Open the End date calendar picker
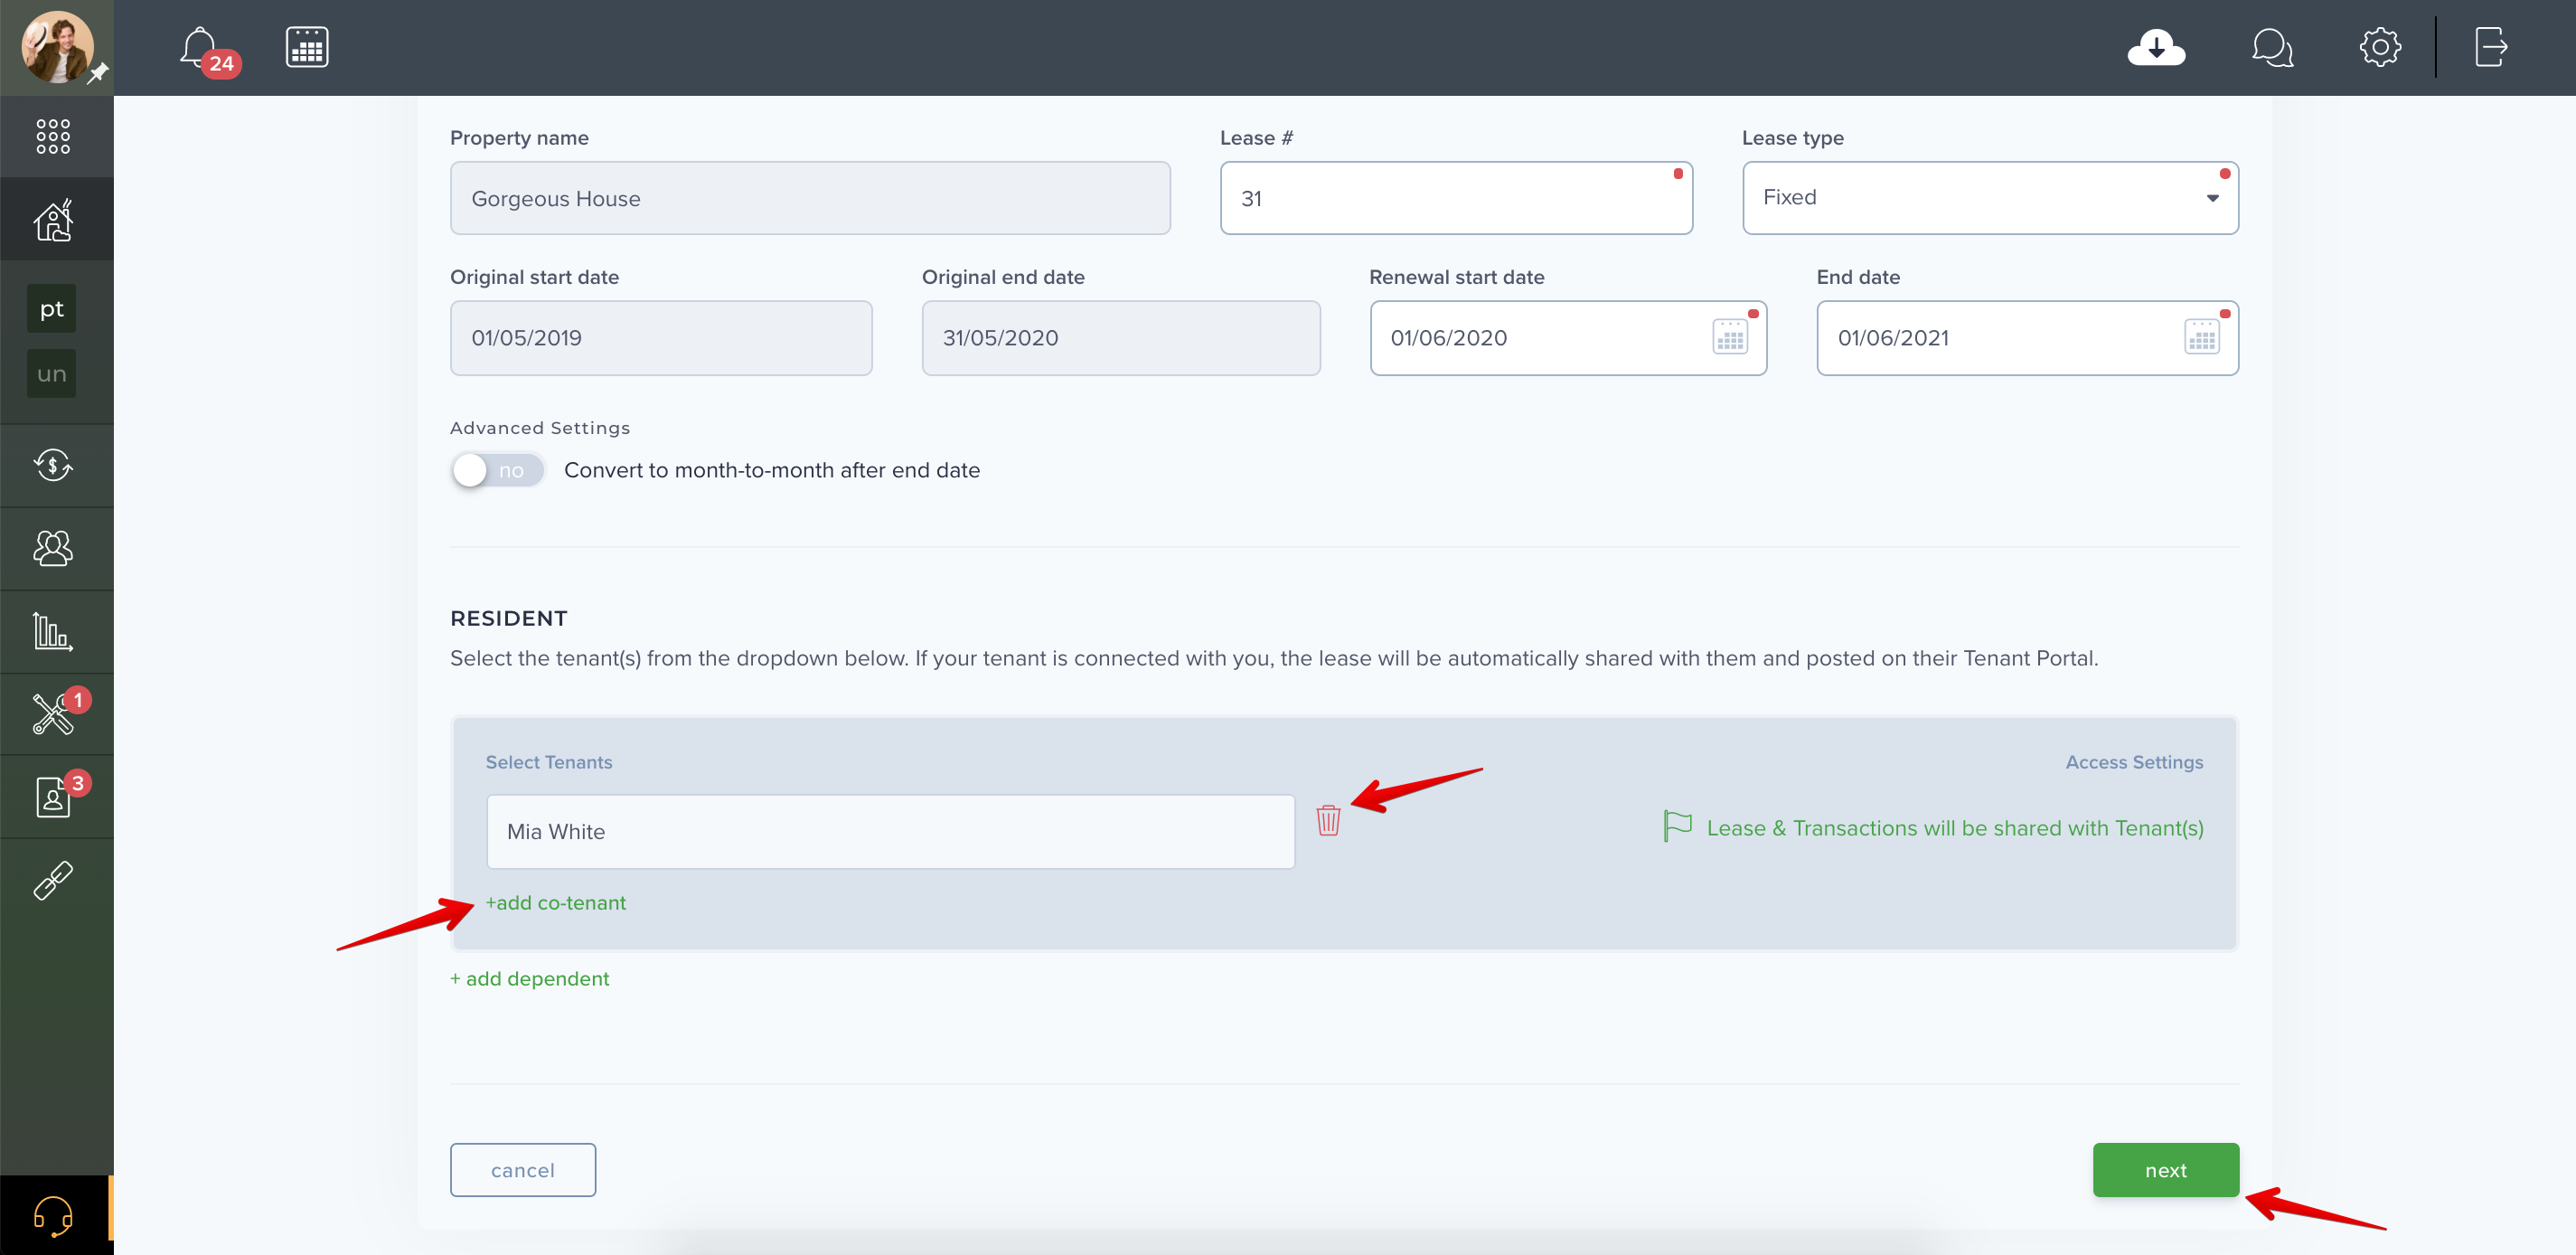 pos(2202,337)
